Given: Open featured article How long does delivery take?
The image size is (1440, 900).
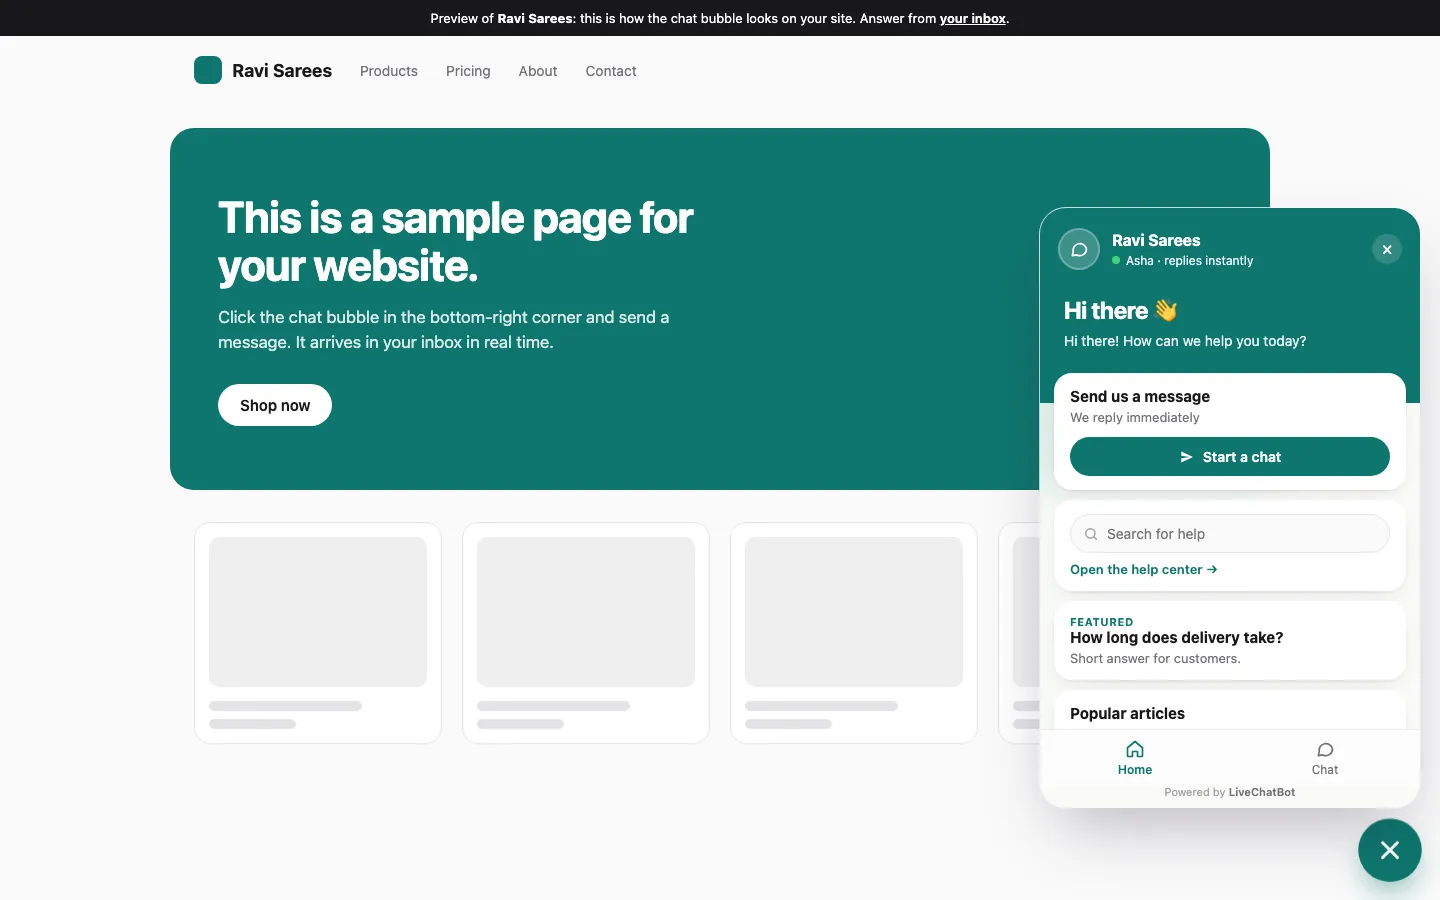Looking at the screenshot, I should (1230, 640).
